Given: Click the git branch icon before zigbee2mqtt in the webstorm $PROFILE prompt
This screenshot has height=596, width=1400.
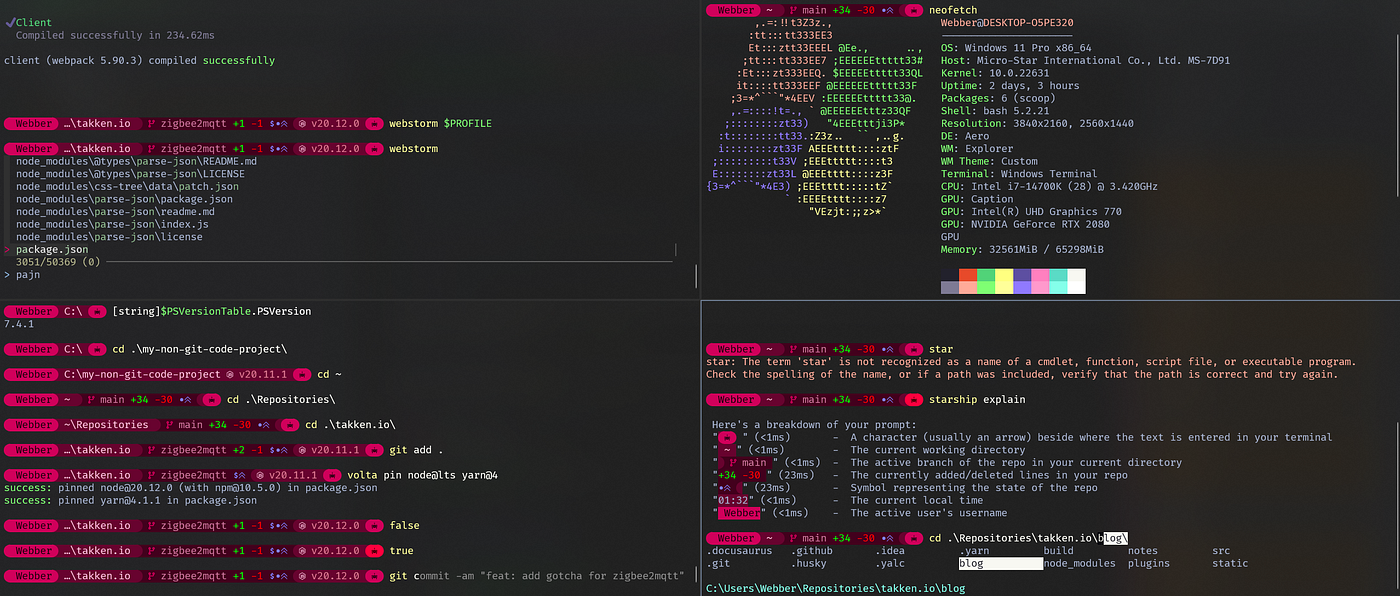Looking at the screenshot, I should point(150,123).
